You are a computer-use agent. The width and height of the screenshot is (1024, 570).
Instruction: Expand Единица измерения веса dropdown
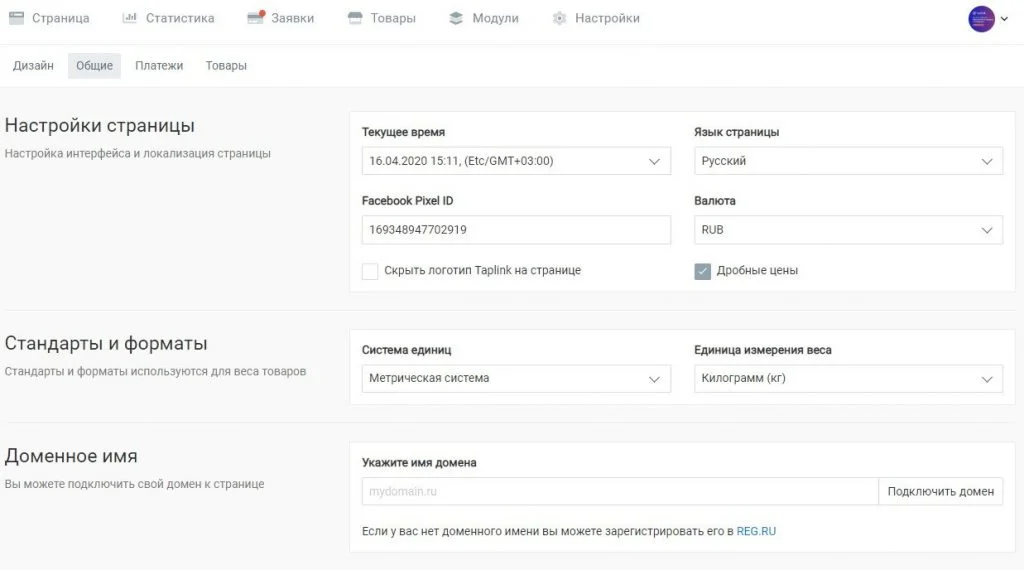pyautogui.click(x=848, y=378)
